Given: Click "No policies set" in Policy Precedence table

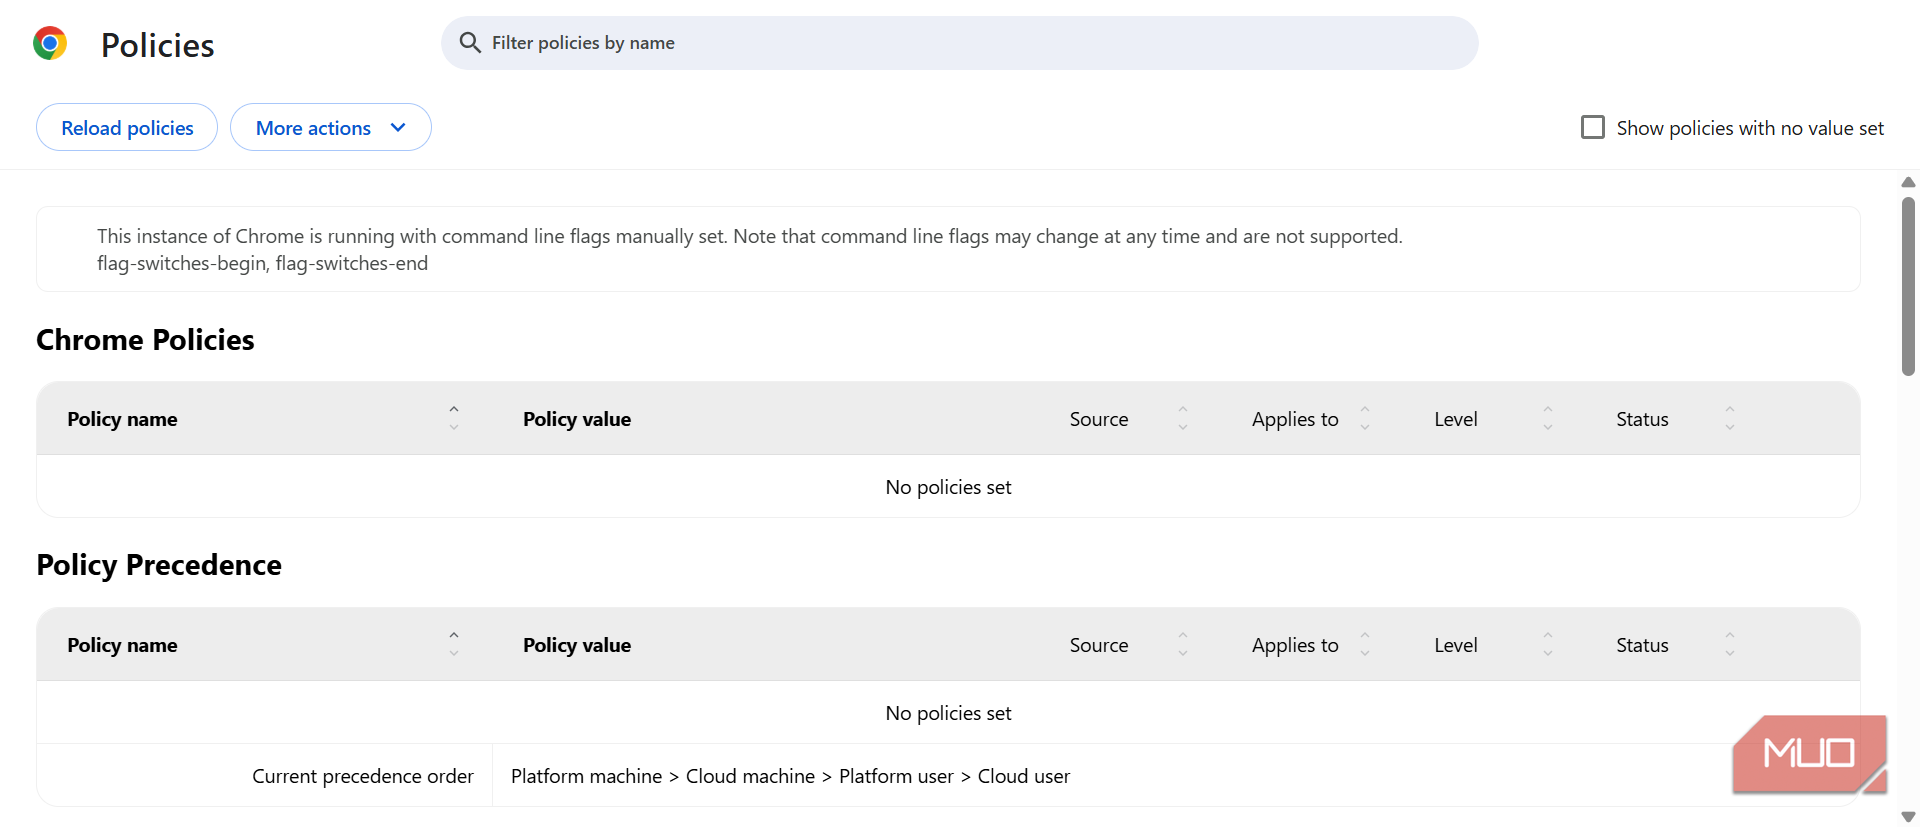Looking at the screenshot, I should click(948, 713).
